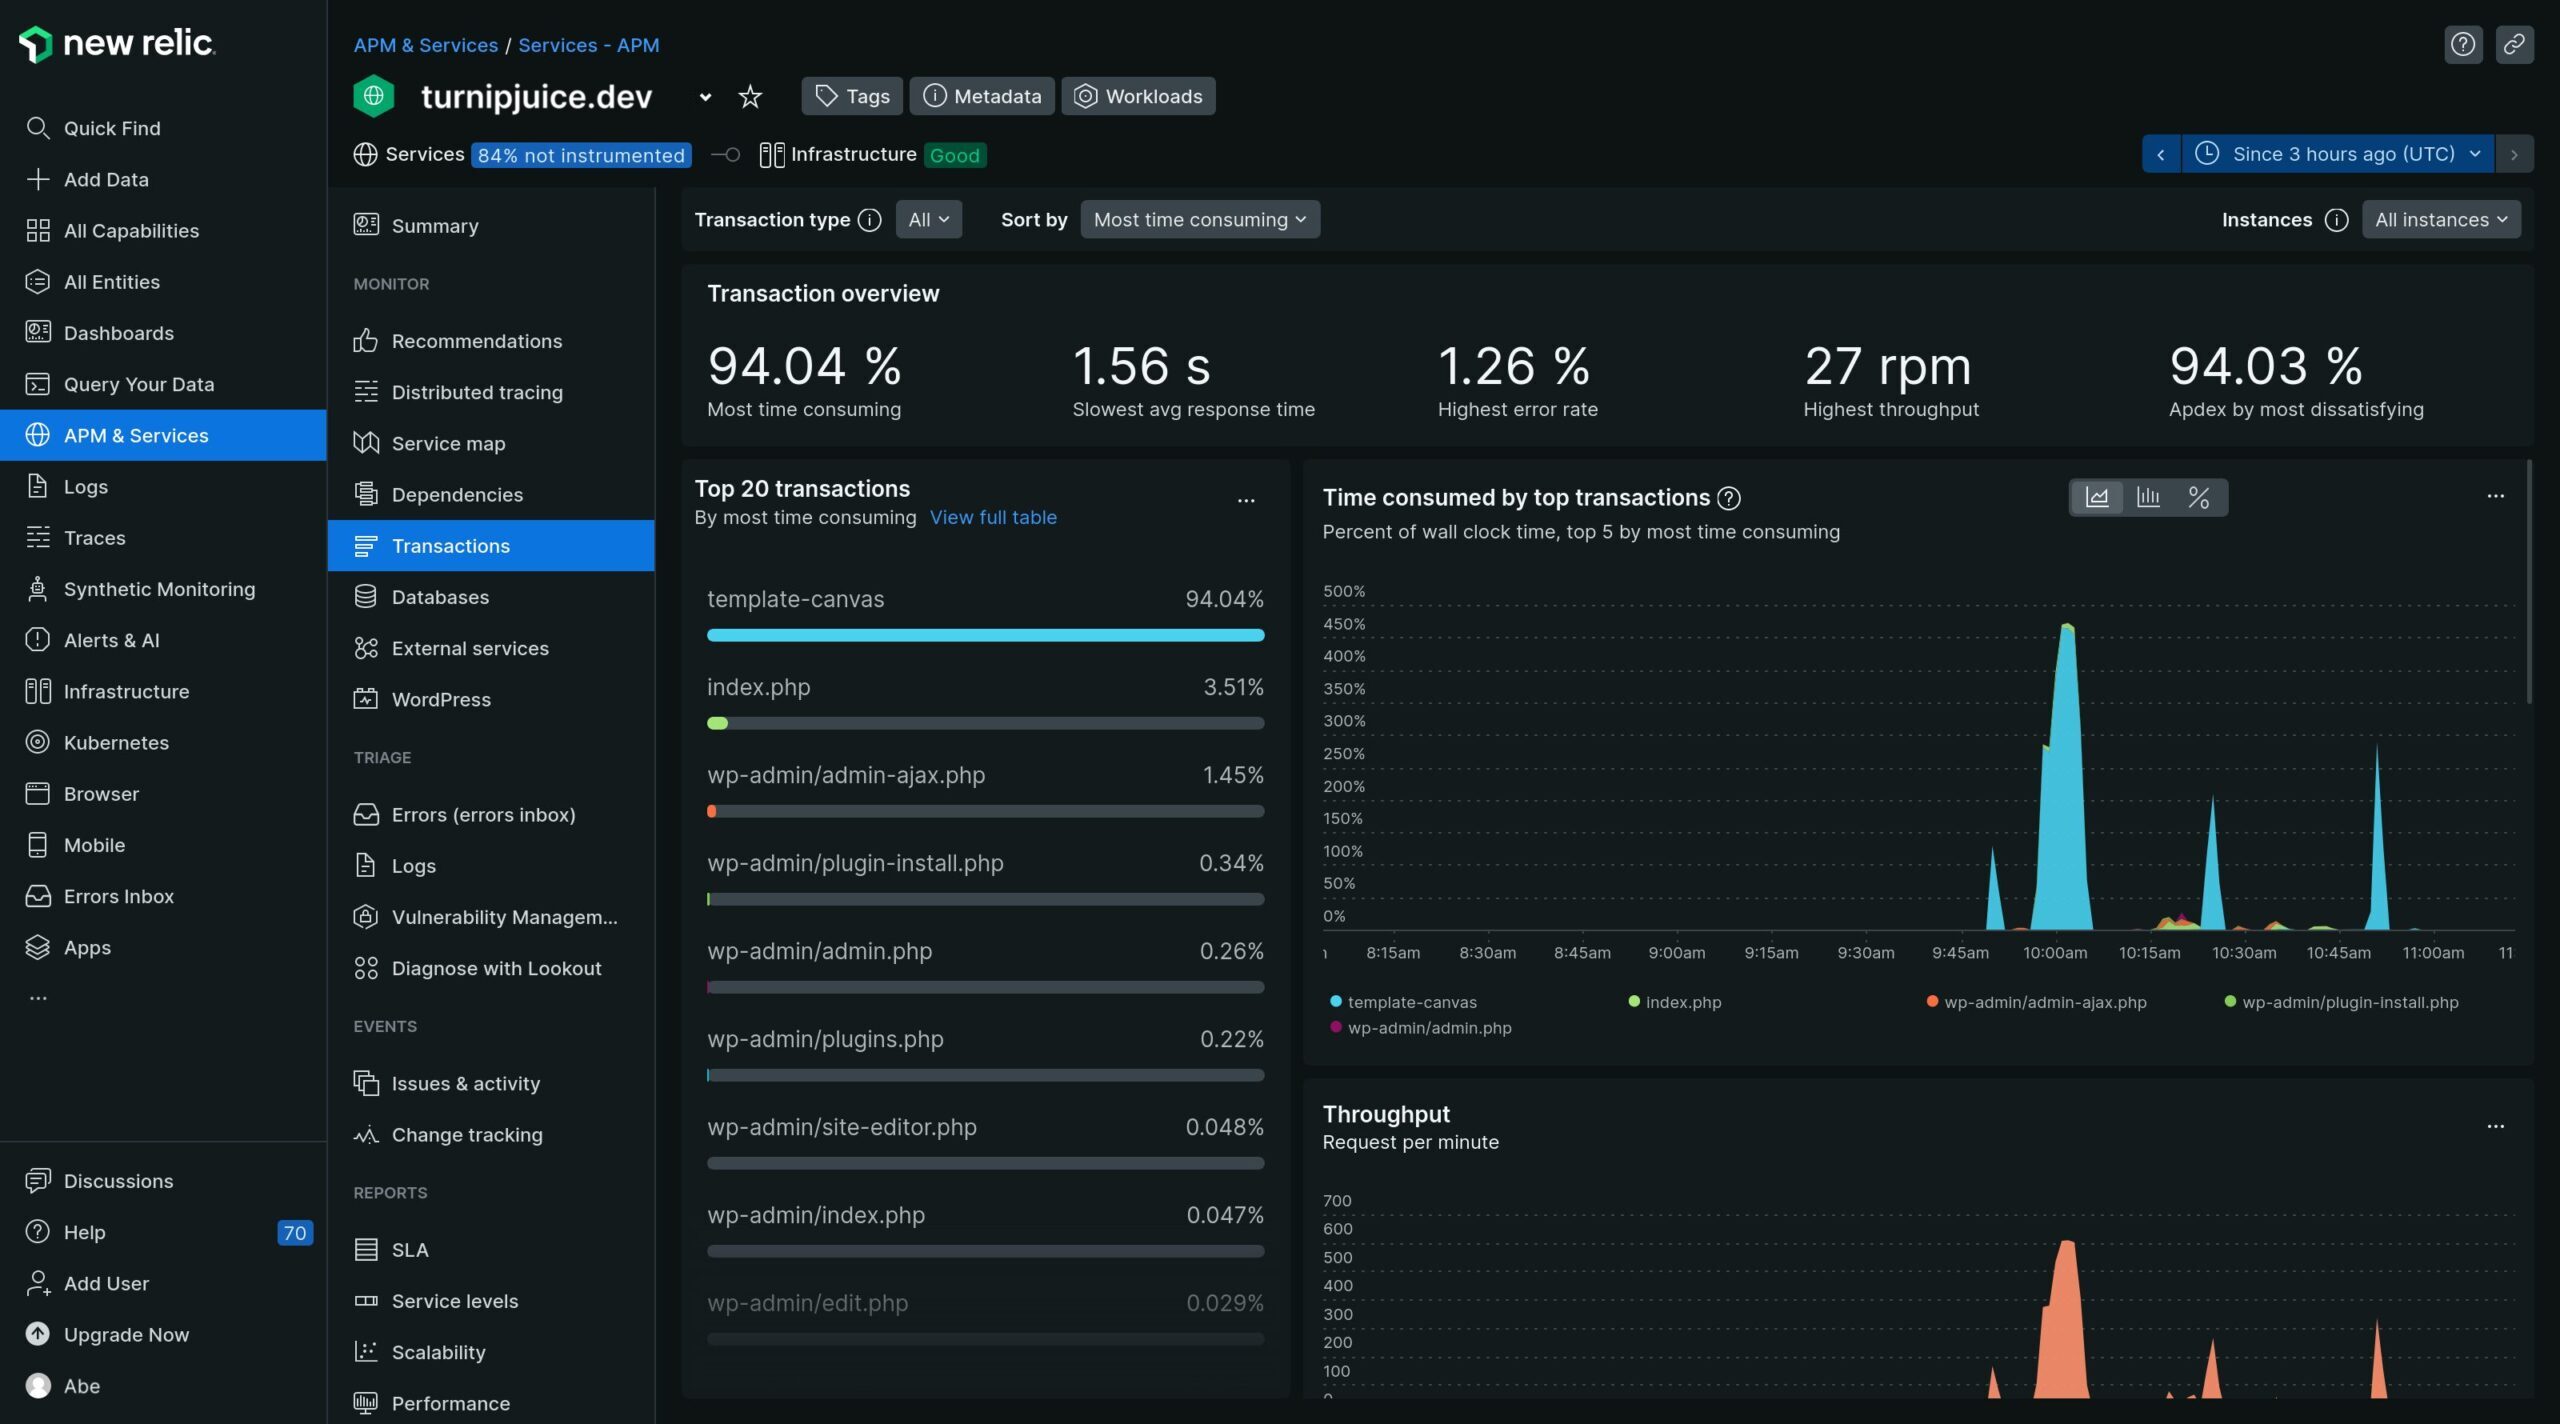This screenshot has width=2560, height=1424.
Task: Click the Metadata button
Action: click(982, 96)
